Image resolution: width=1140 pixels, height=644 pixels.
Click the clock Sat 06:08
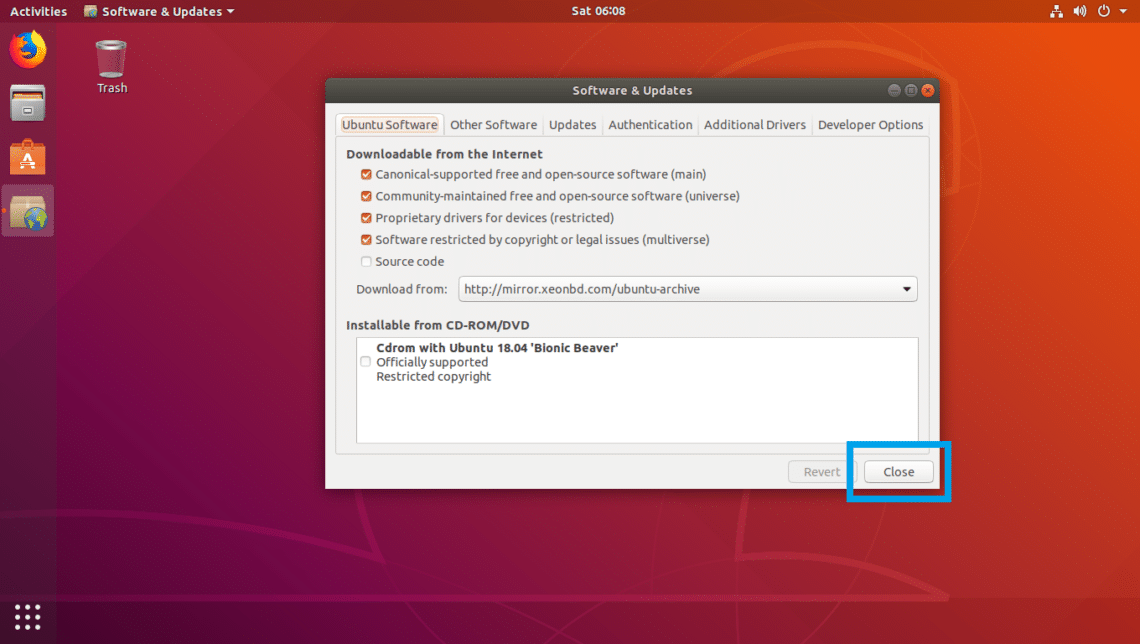click(x=598, y=11)
